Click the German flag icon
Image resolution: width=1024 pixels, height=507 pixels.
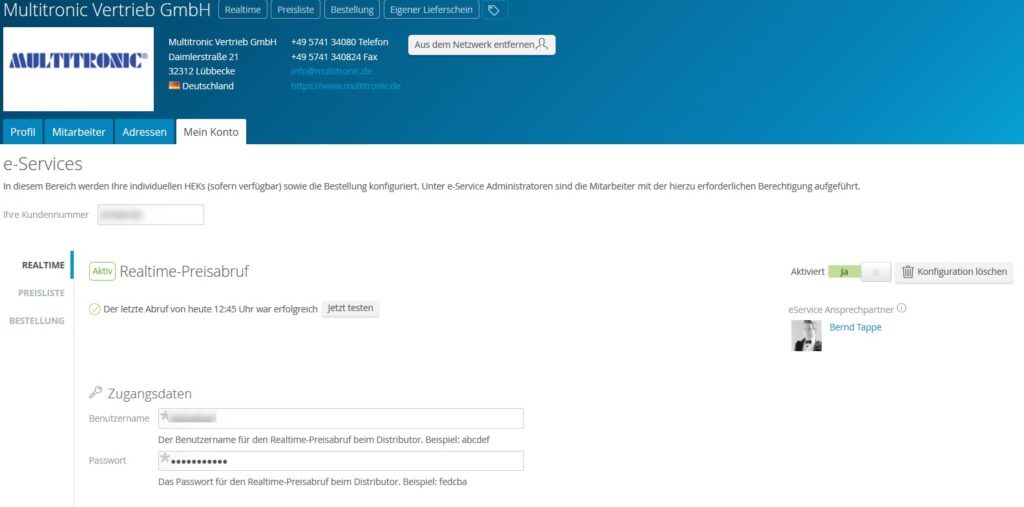click(174, 86)
